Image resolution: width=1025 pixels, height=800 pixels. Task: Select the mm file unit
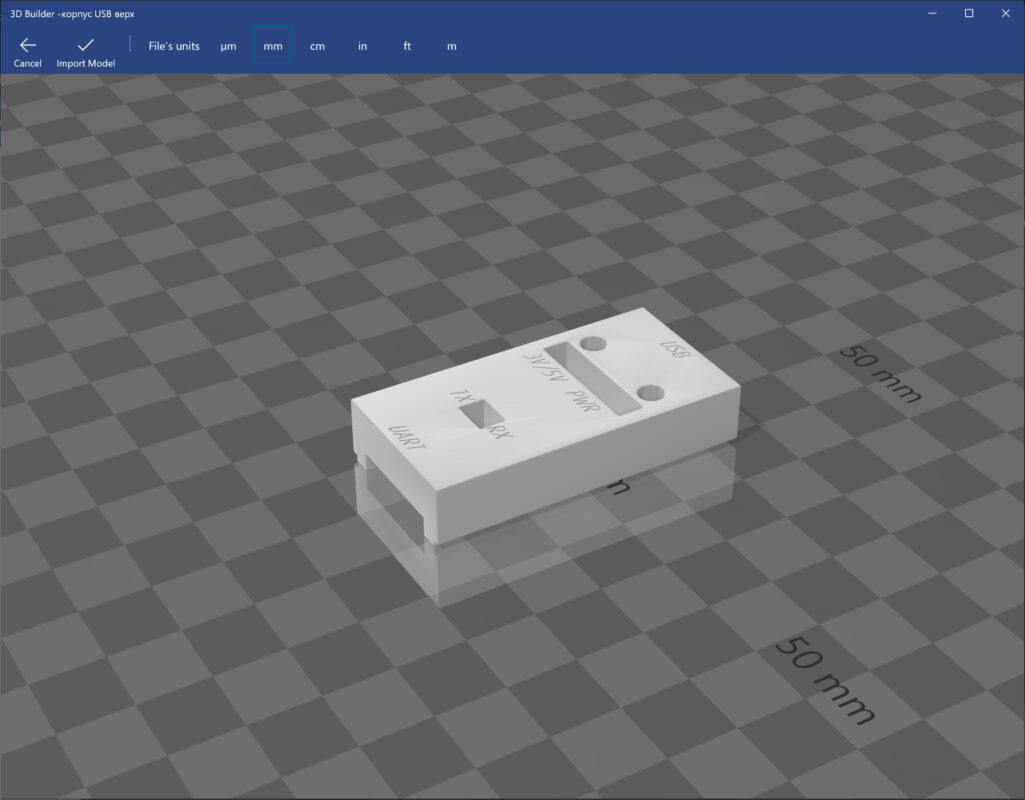(x=272, y=46)
